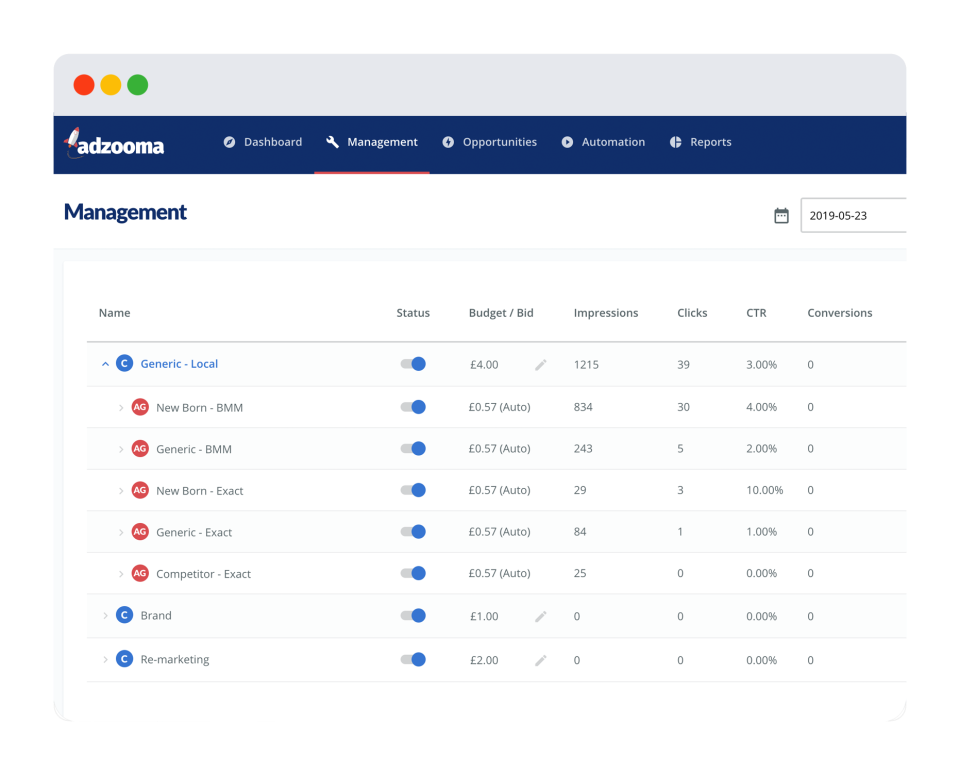Click the Opportunities lightning bolt icon
Image resolution: width=960 pixels, height=775 pixels.
tap(448, 142)
